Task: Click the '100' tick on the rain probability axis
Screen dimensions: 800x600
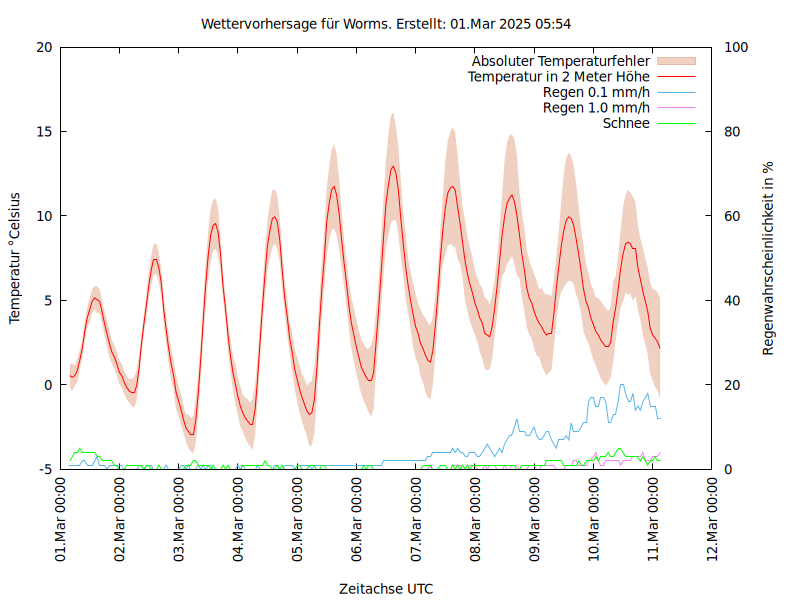Action: [x=734, y=47]
